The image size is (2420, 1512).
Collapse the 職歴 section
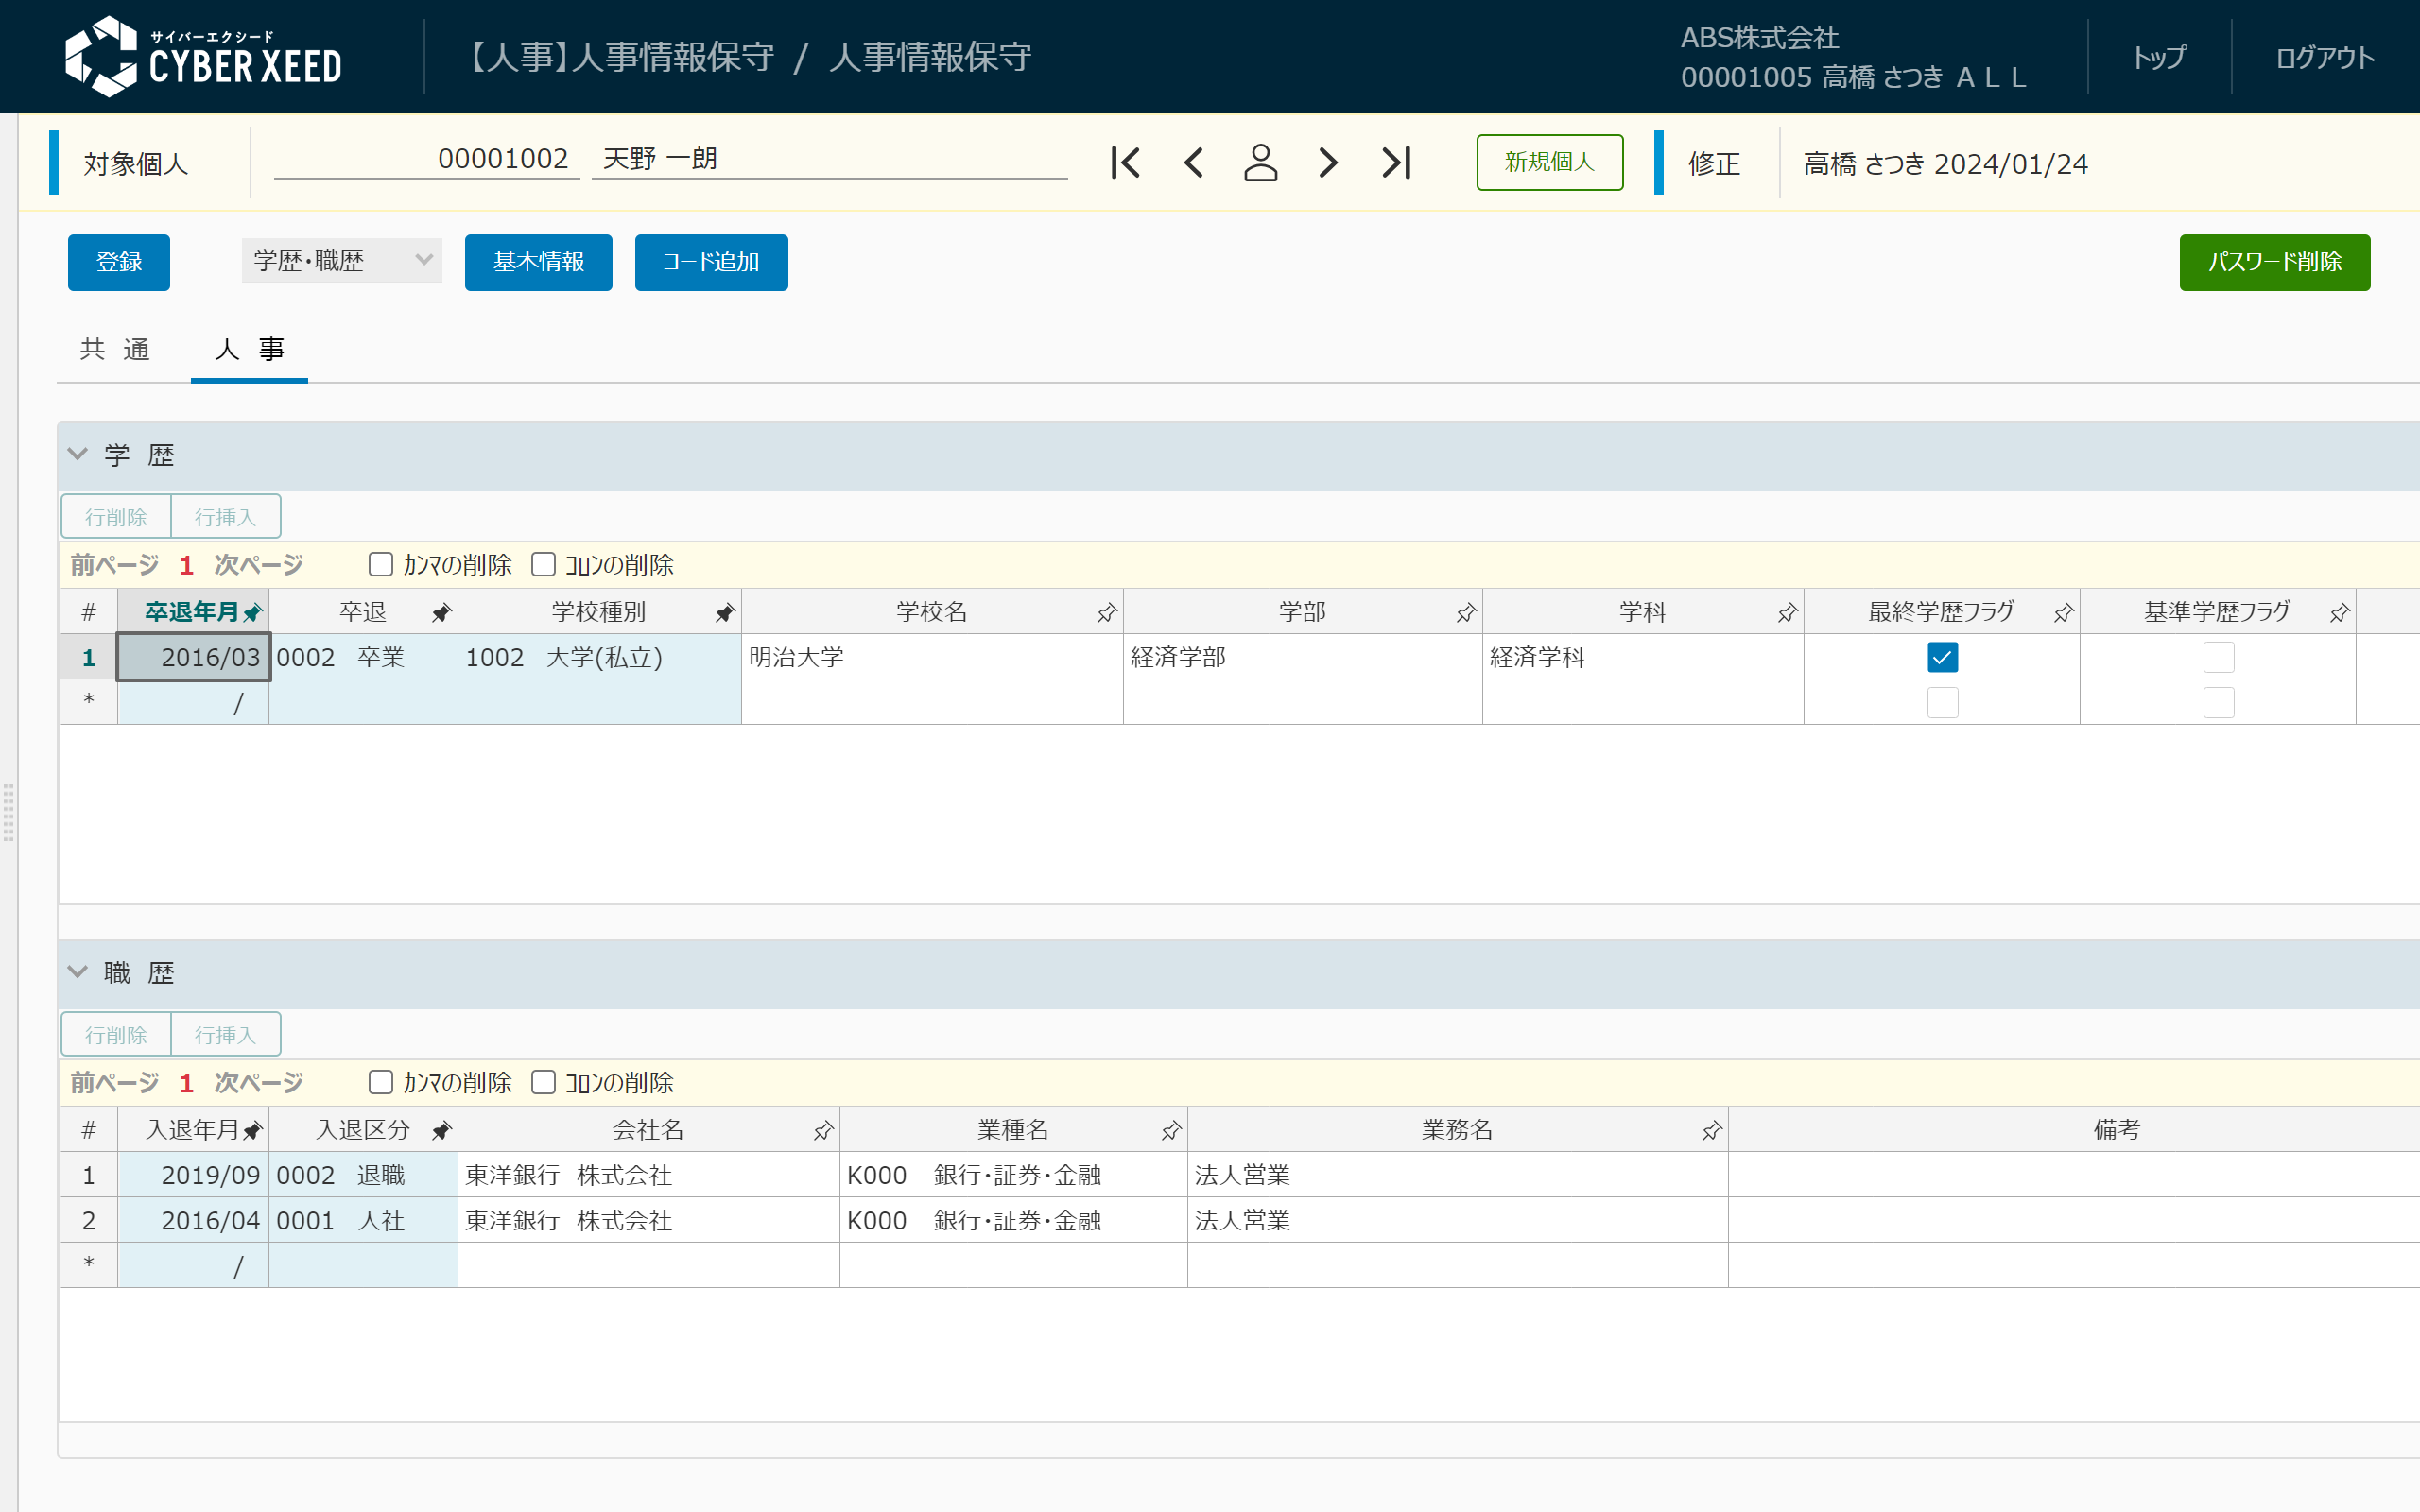coord(78,972)
